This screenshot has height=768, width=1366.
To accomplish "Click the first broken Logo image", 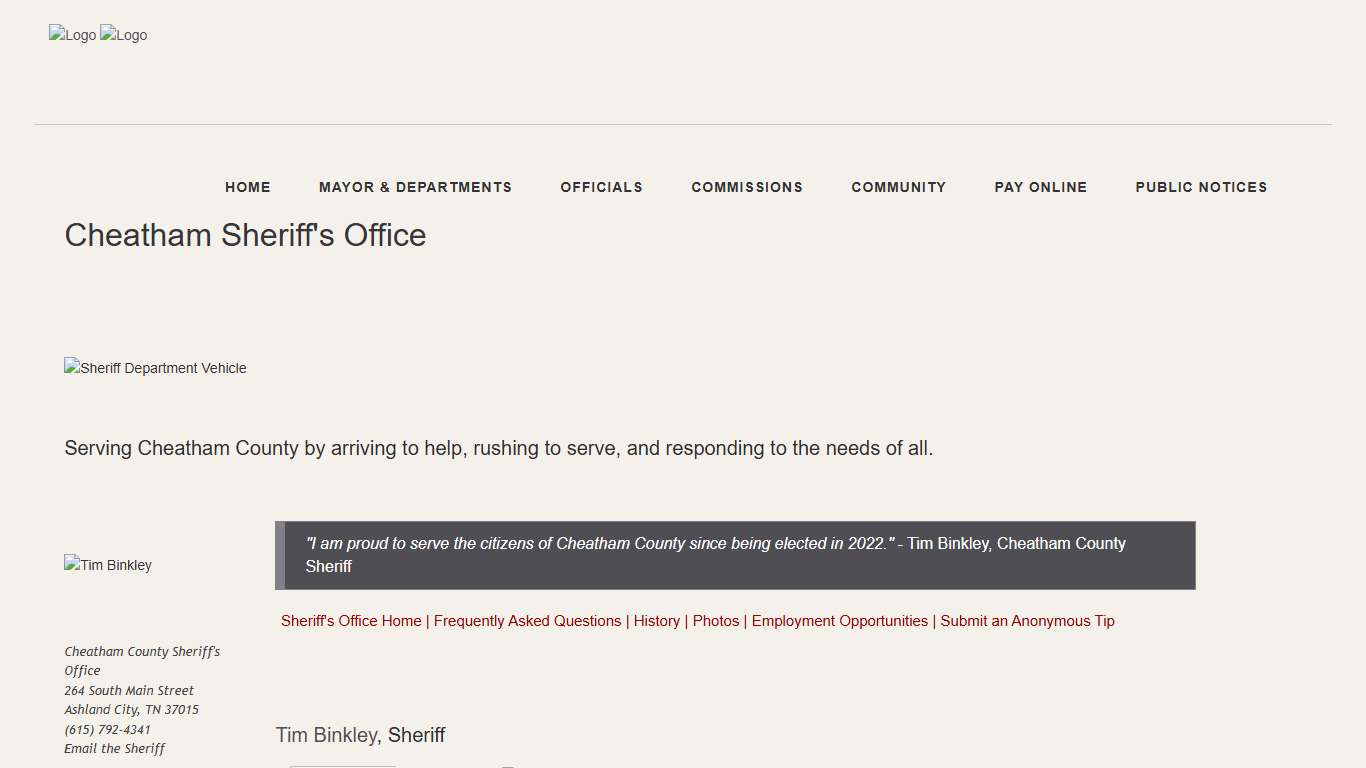I will point(72,35).
